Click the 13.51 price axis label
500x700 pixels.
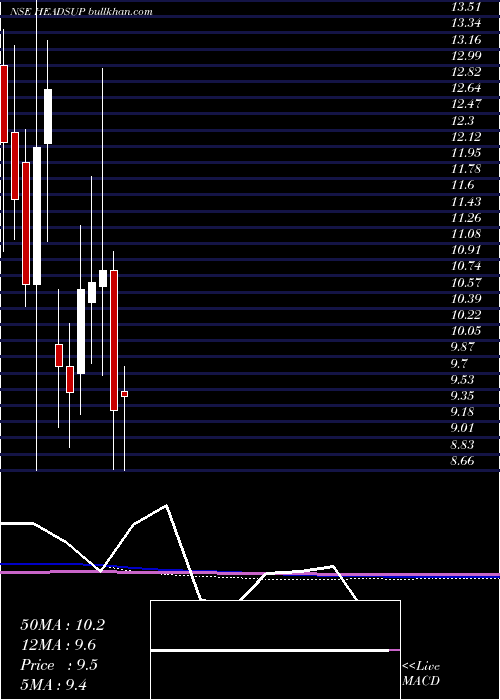[466, 7]
